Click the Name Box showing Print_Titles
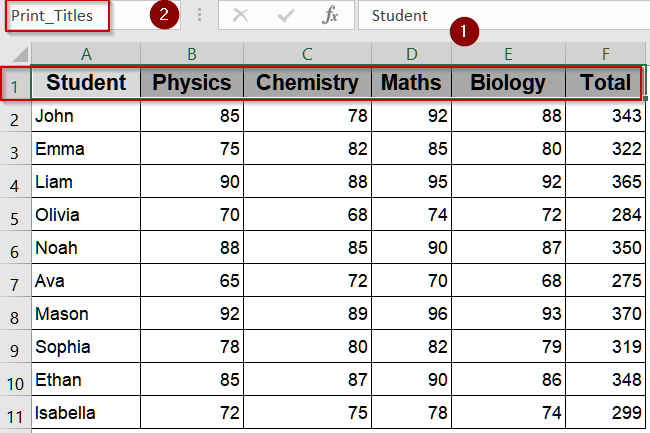Screen dimensions: 650x433 [70, 16]
